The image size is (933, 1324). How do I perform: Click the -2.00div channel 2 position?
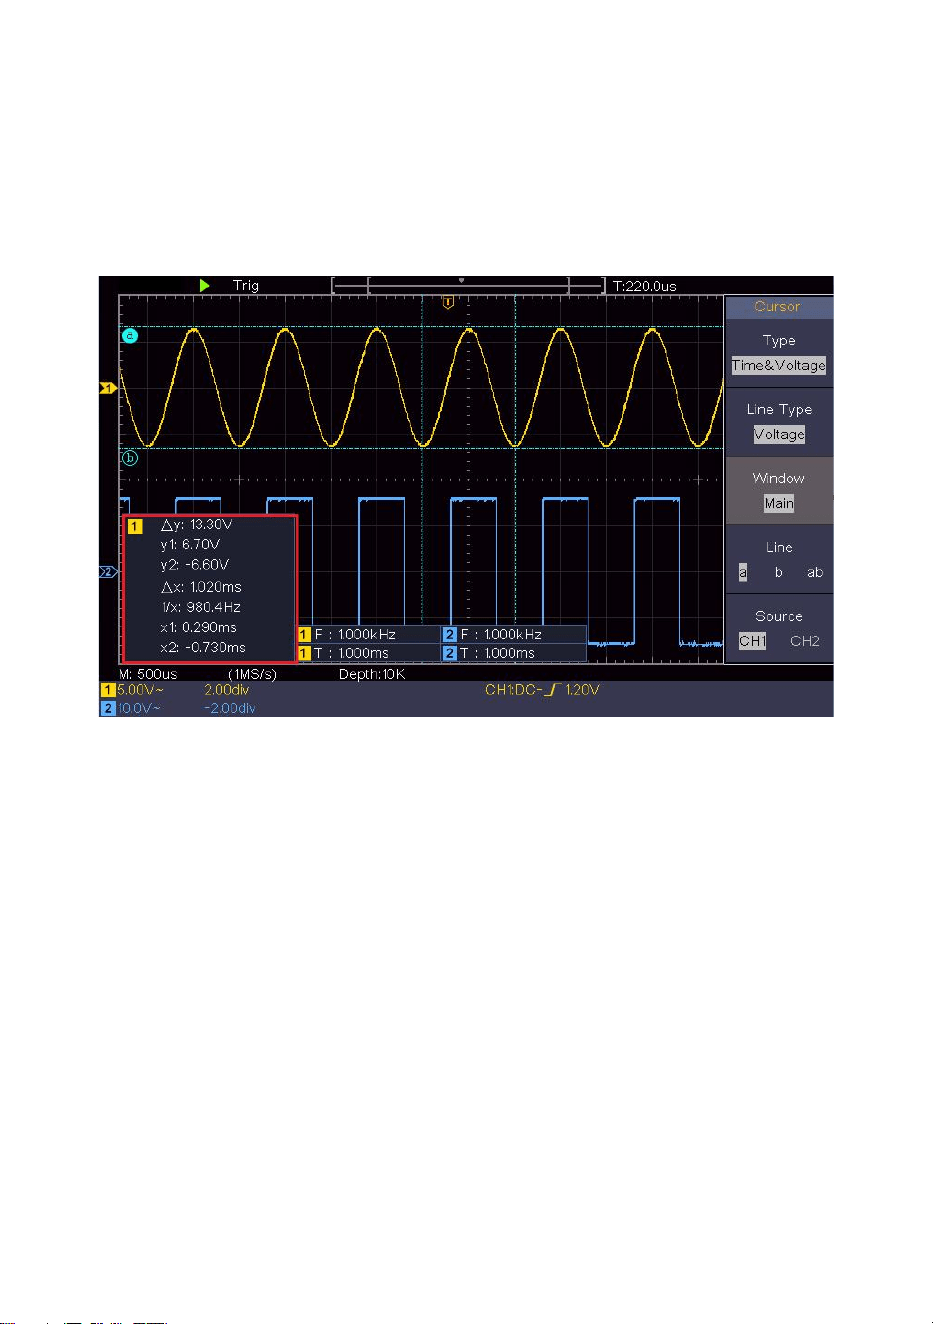pos(230,708)
